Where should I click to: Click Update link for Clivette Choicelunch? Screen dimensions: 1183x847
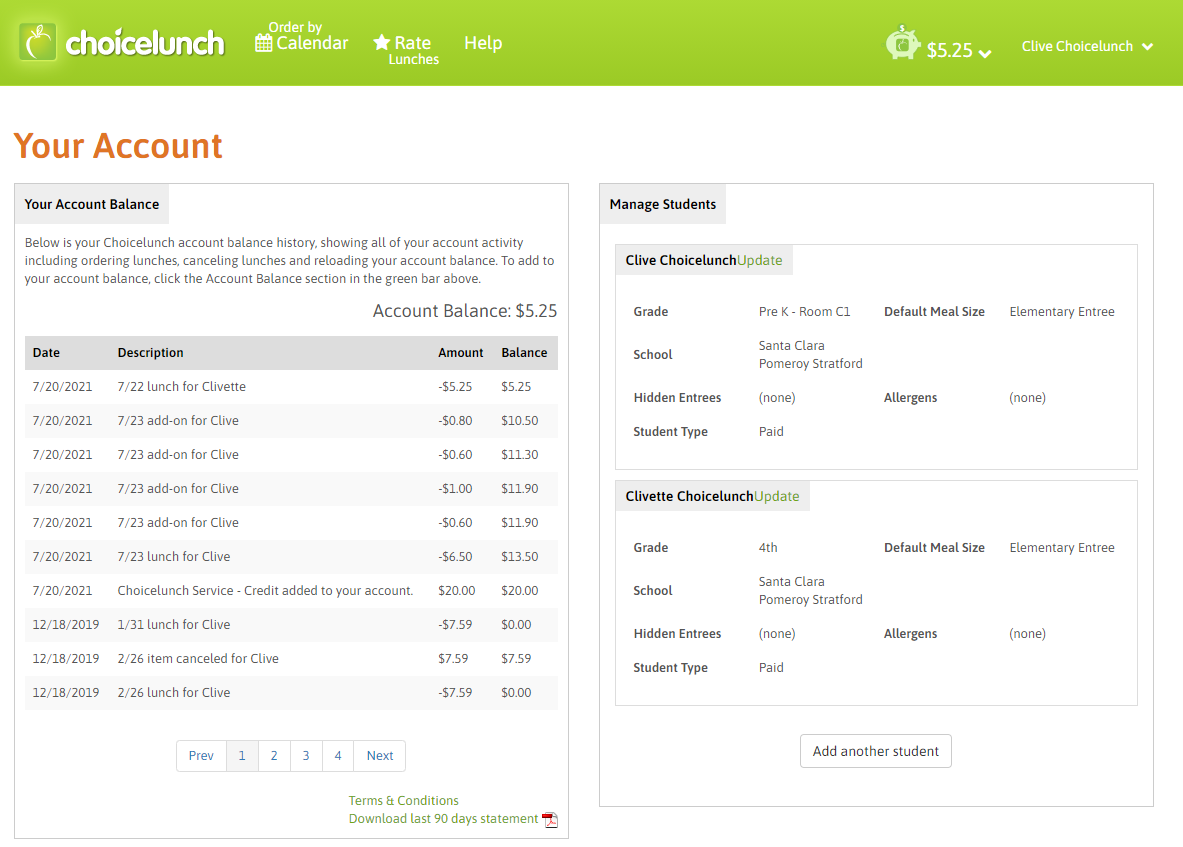click(x=776, y=496)
